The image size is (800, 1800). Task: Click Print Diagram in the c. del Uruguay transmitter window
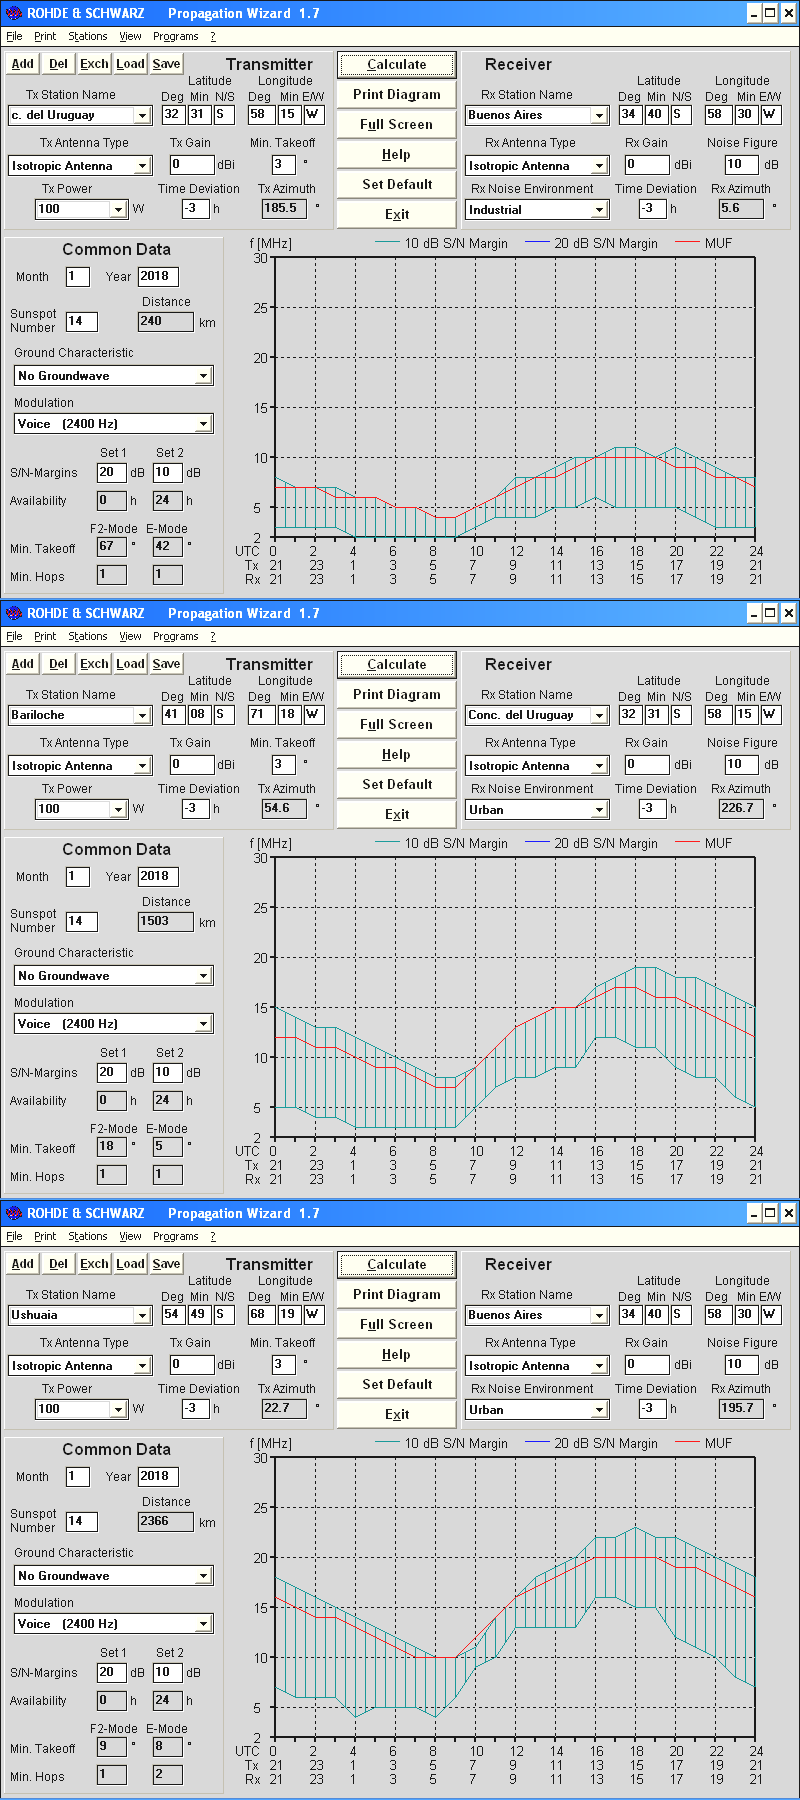397,95
